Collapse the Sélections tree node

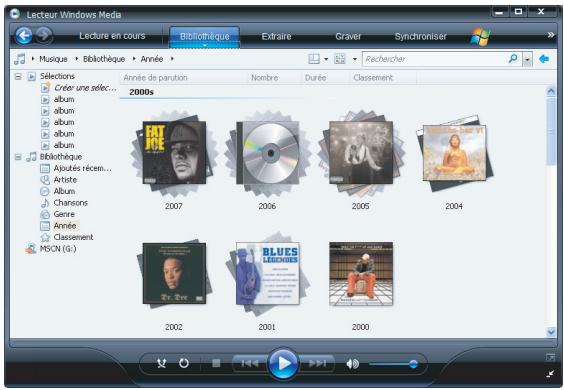18,76
